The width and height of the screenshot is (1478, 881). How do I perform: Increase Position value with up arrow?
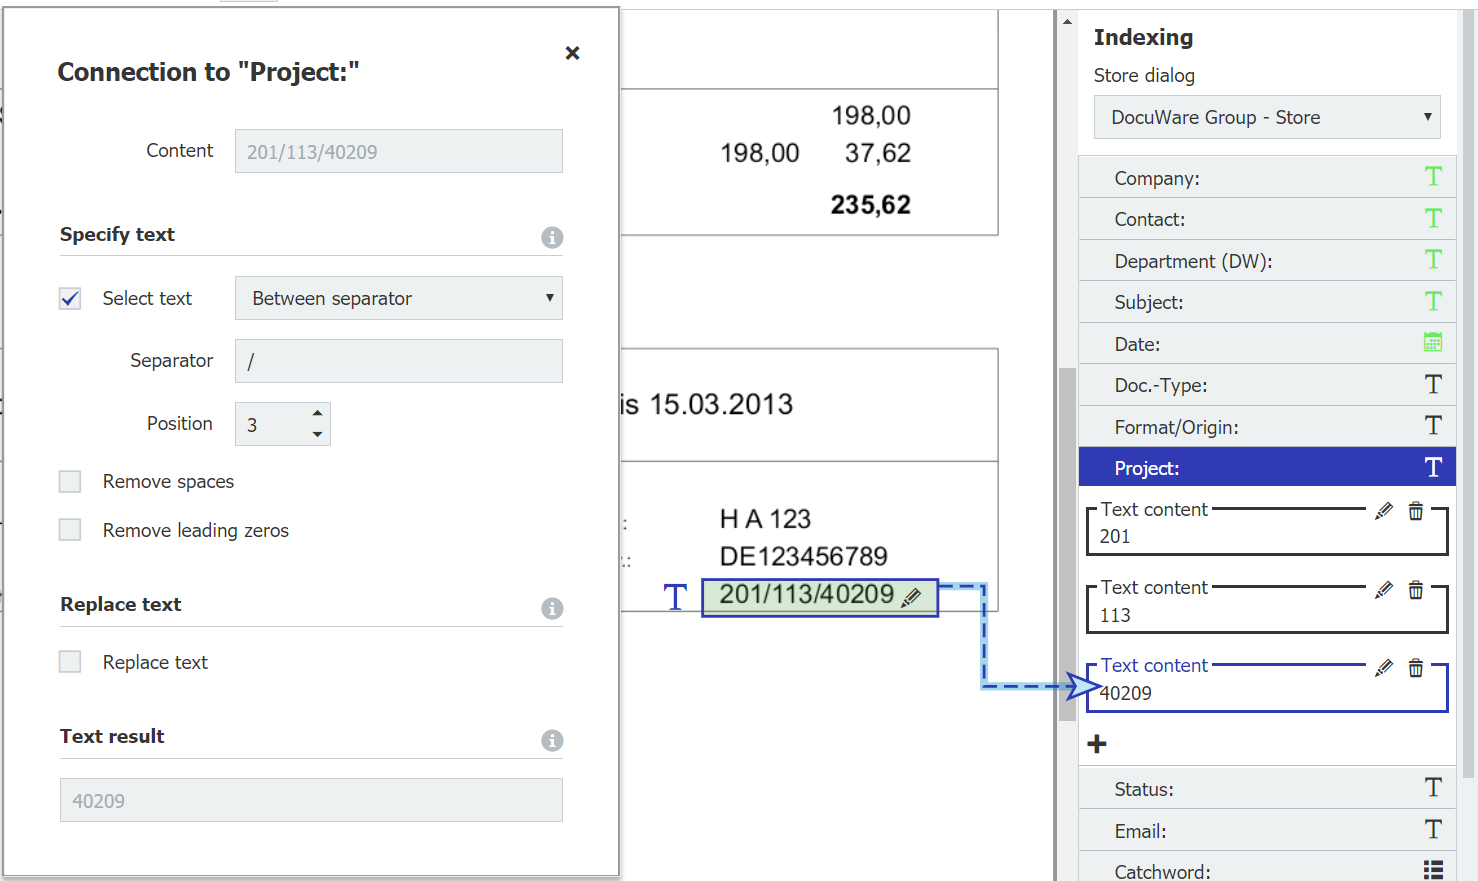click(x=317, y=413)
